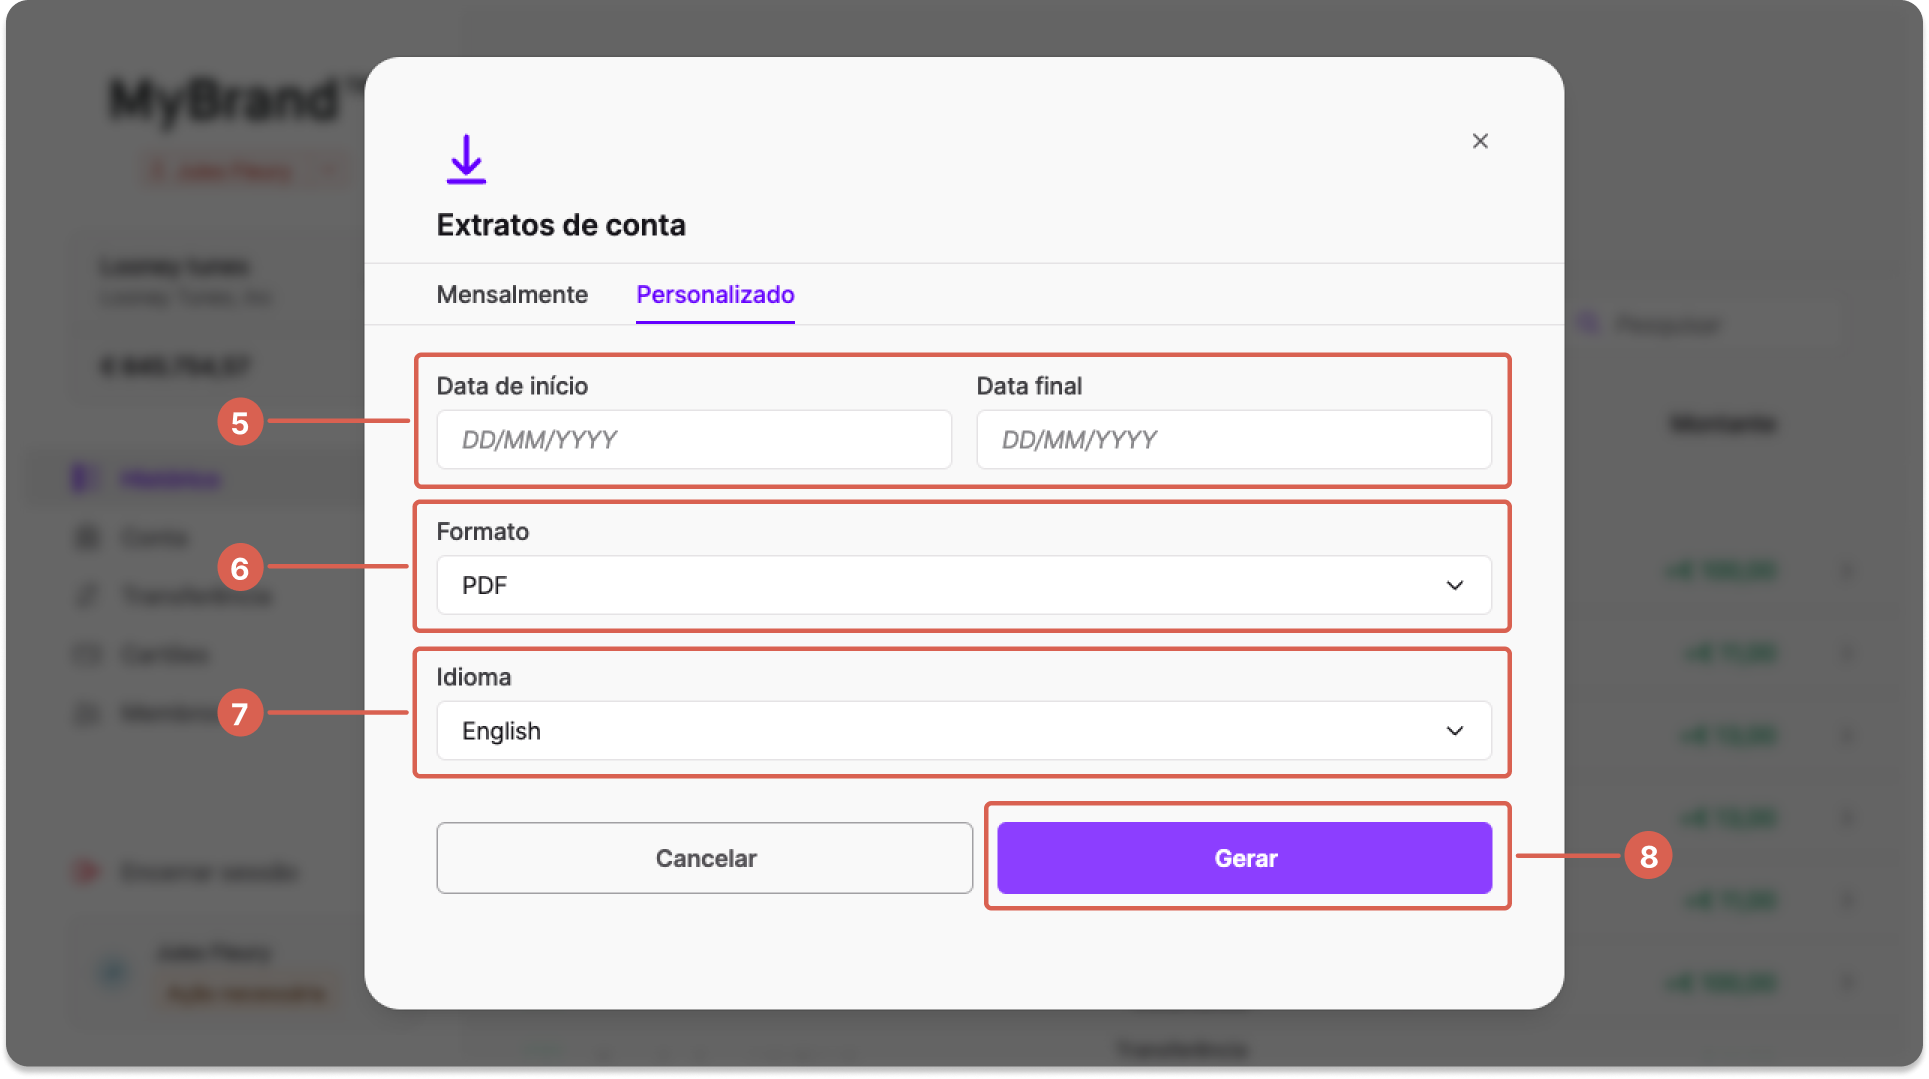Click the purple Gerar button
The height and width of the screenshot is (1079, 1929).
pyautogui.click(x=1245, y=858)
